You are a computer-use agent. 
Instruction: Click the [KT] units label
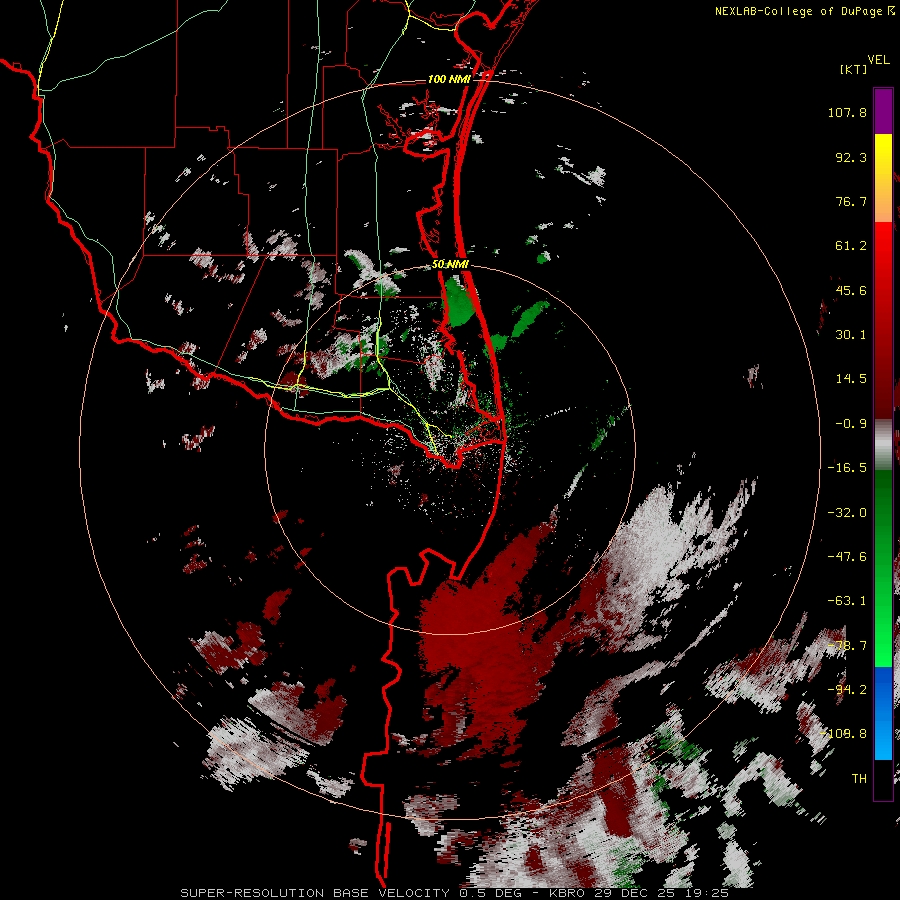(853, 69)
